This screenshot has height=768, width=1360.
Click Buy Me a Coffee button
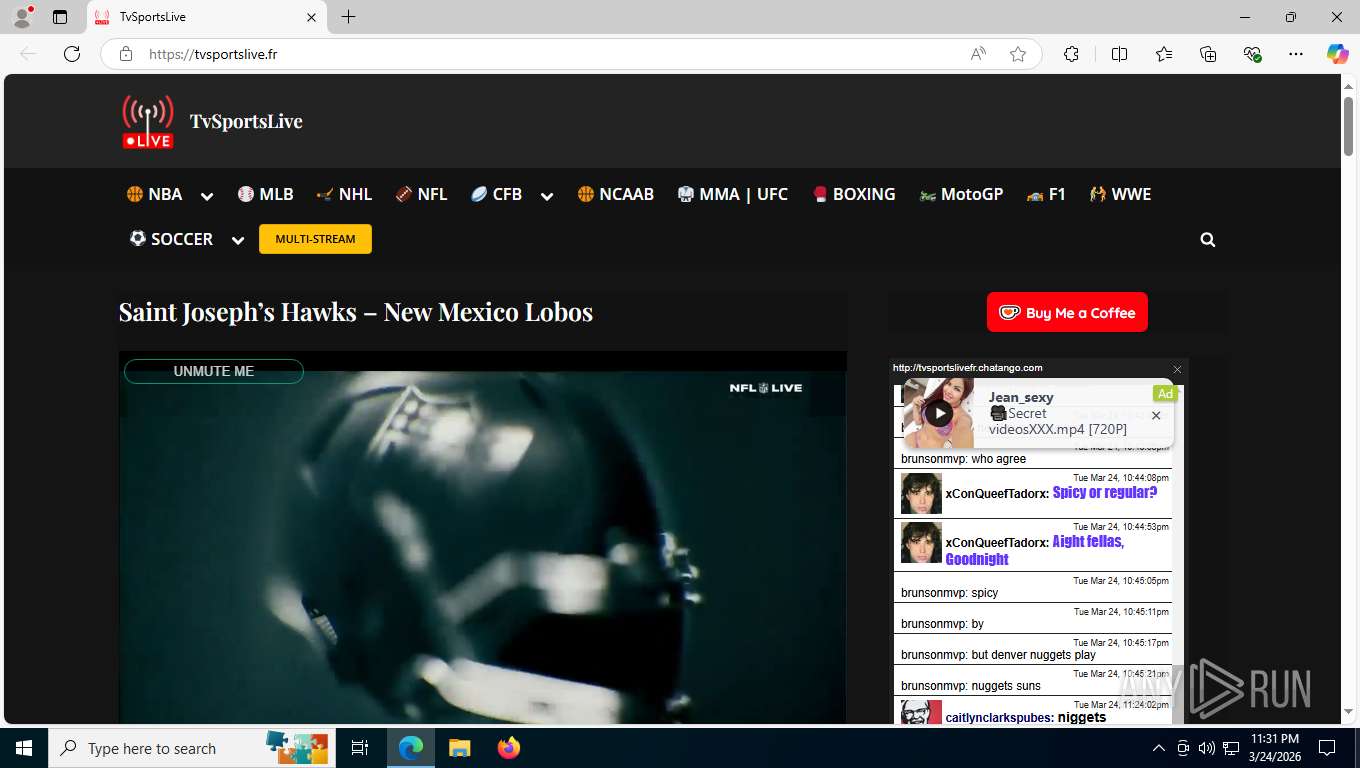coord(1067,312)
